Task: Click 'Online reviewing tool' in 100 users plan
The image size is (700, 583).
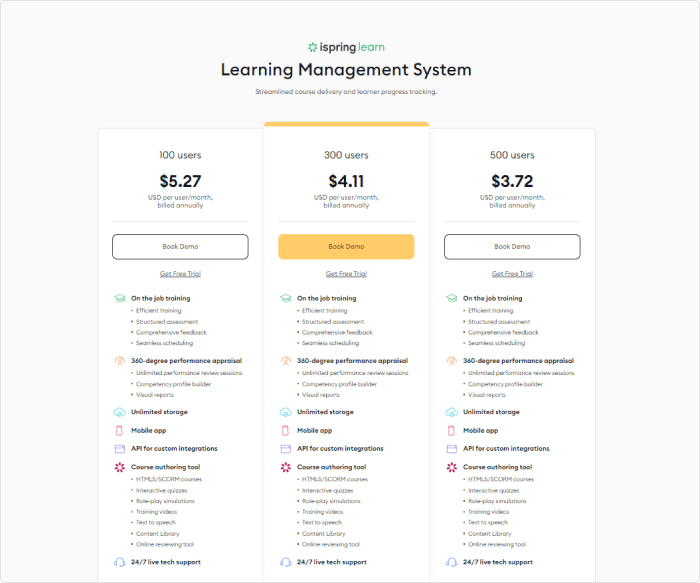Action: coord(165,545)
